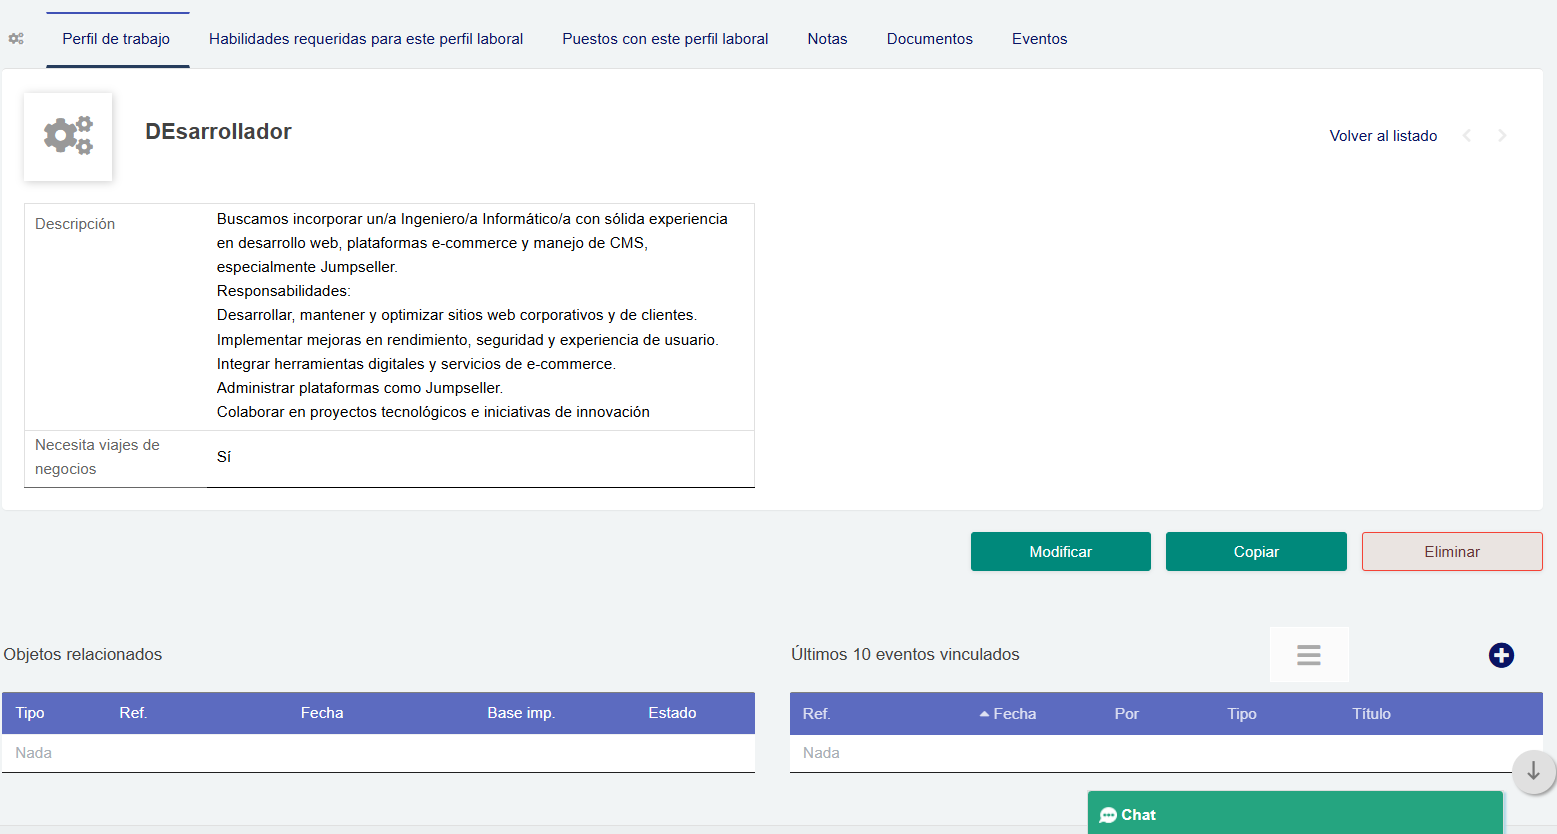The width and height of the screenshot is (1557, 834).
Task: Select the Notas tab
Action: 827,38
